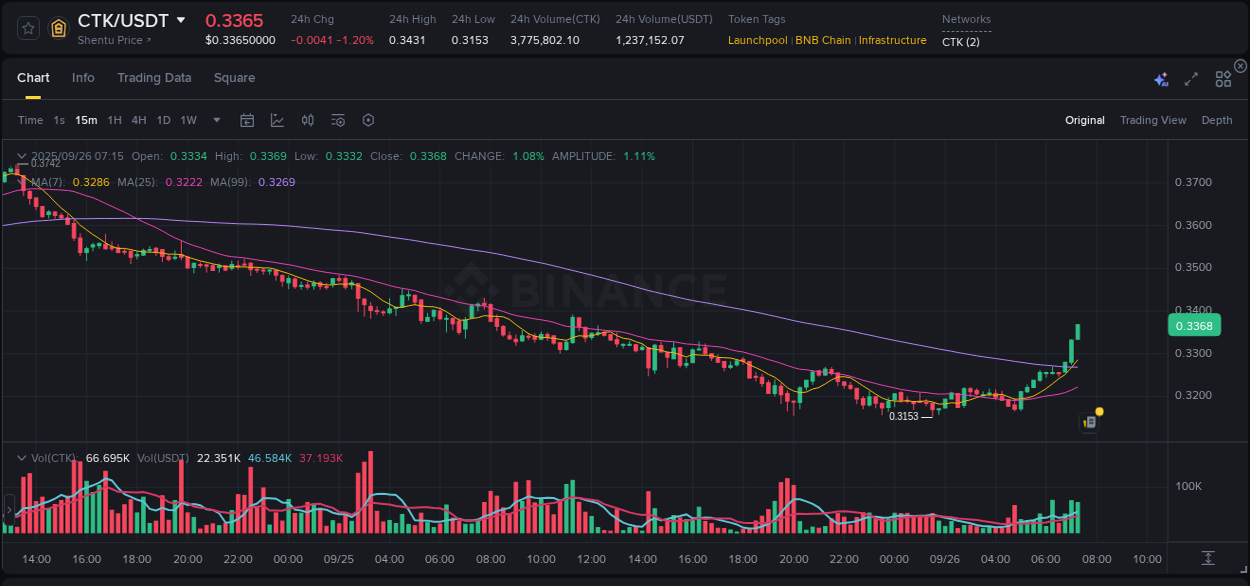
Task: Open the indicators candlestick comparison icon
Action: point(307,119)
